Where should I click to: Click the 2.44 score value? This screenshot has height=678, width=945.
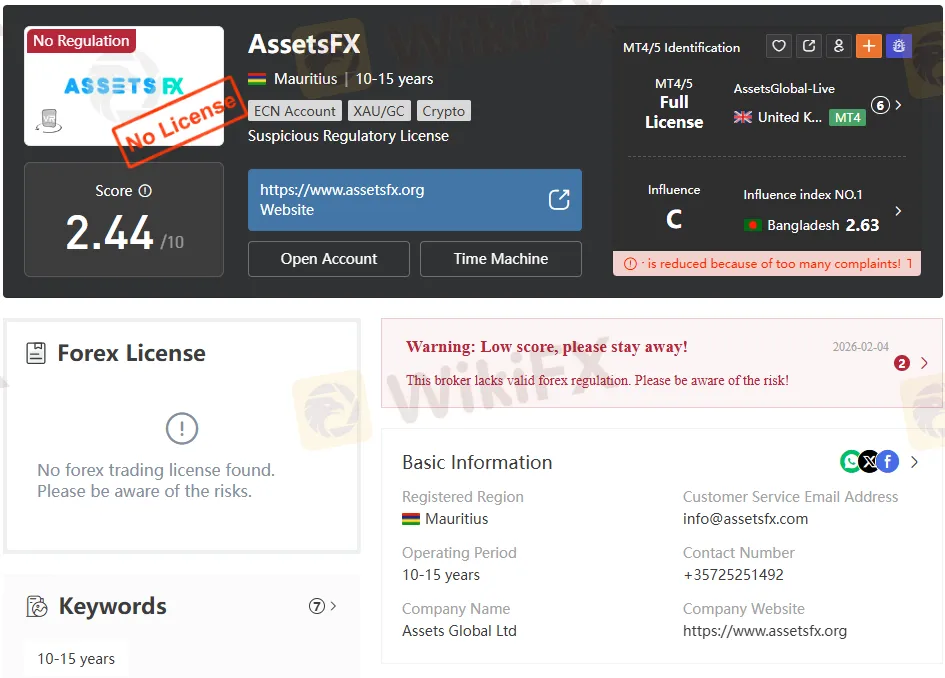point(109,233)
